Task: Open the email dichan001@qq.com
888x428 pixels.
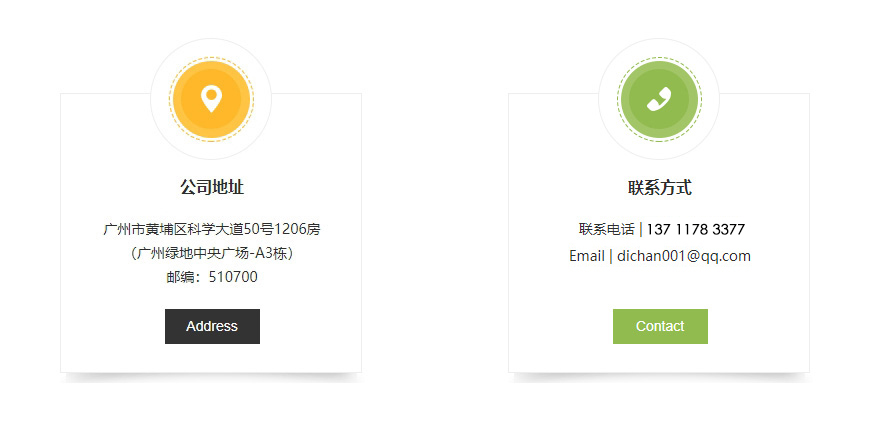Action: click(x=684, y=256)
